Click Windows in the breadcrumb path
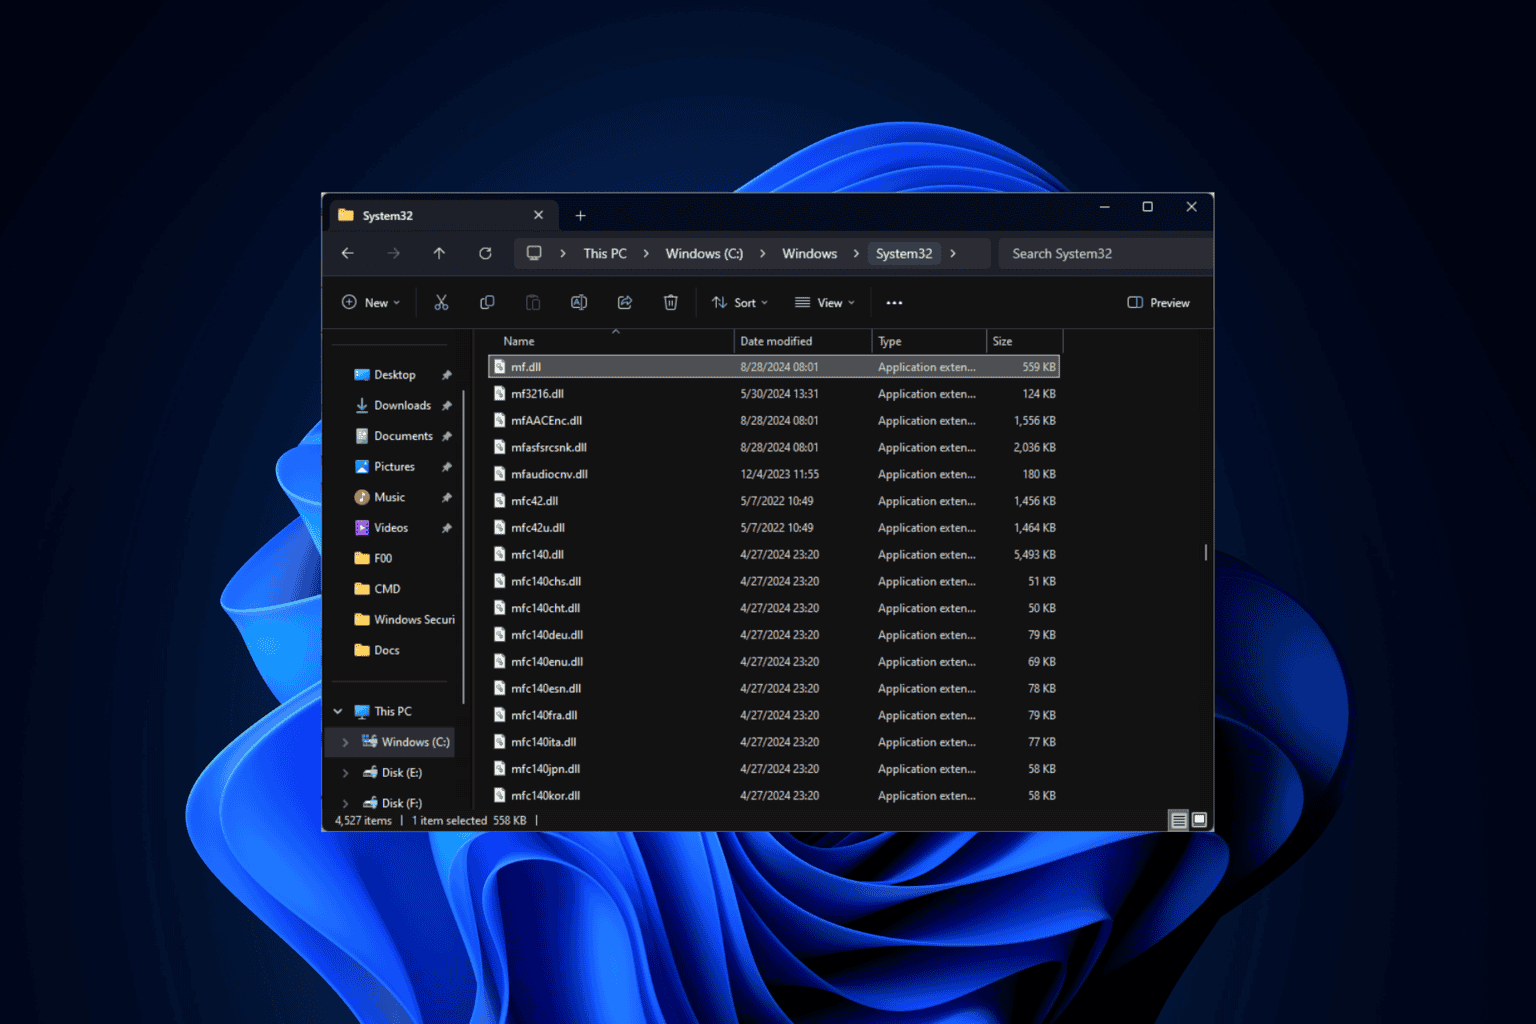The image size is (1536, 1024). [809, 254]
